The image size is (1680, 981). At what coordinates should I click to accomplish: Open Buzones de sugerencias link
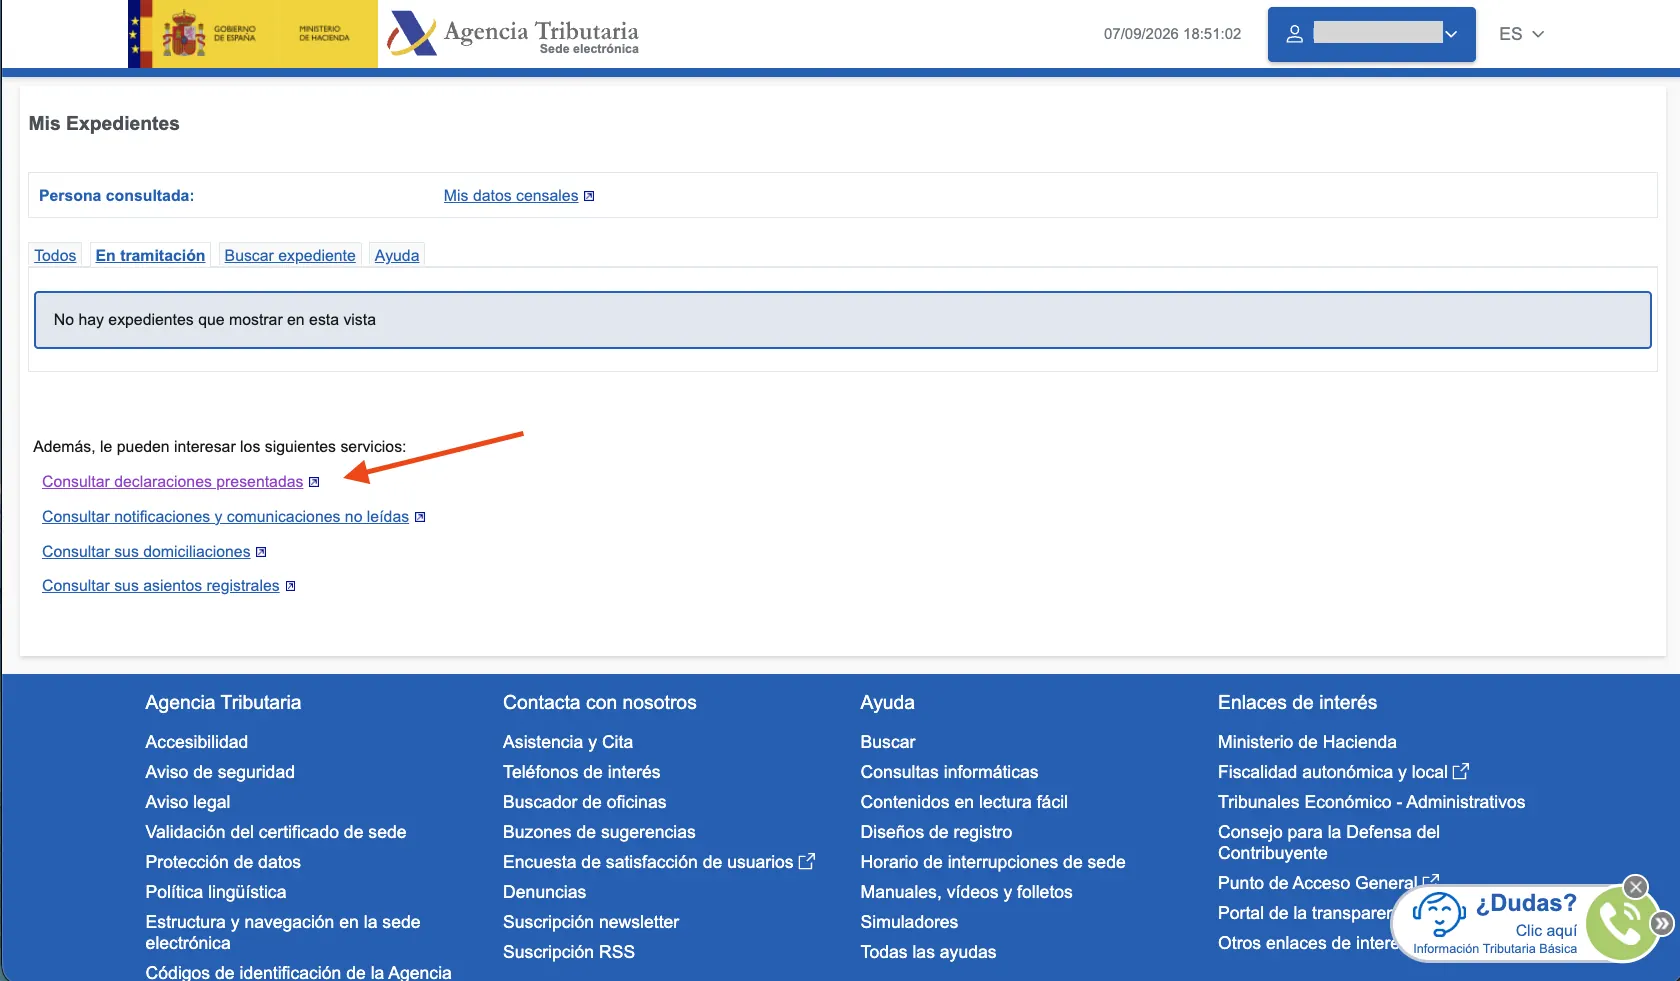(599, 832)
